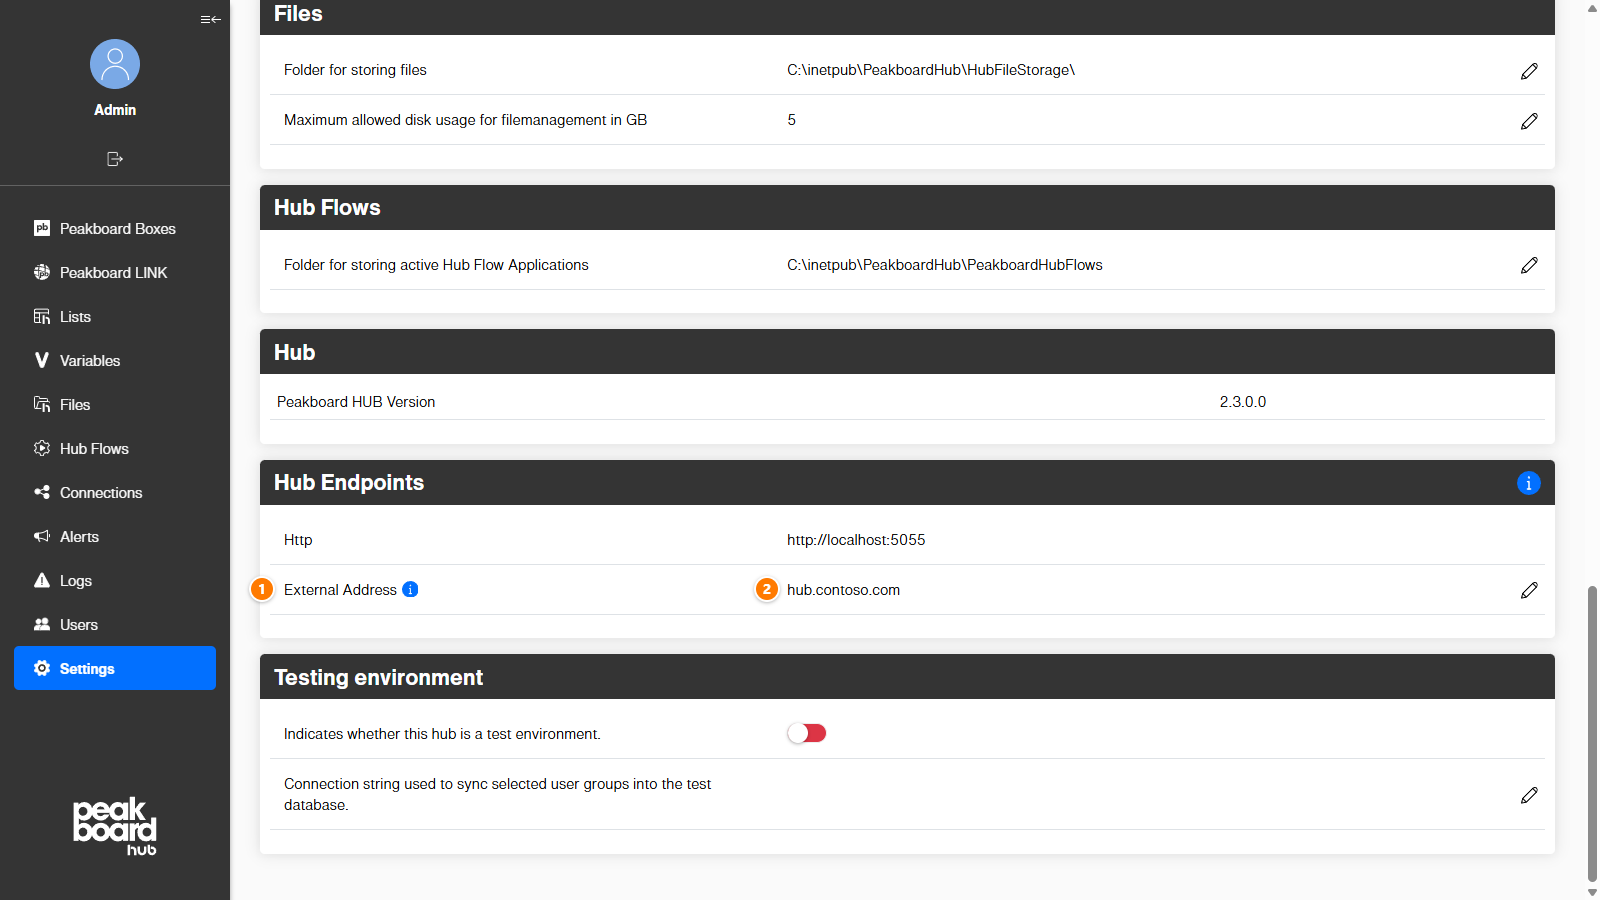Image resolution: width=1600 pixels, height=900 pixels.
Task: Click the Lists table icon
Action: tap(42, 316)
